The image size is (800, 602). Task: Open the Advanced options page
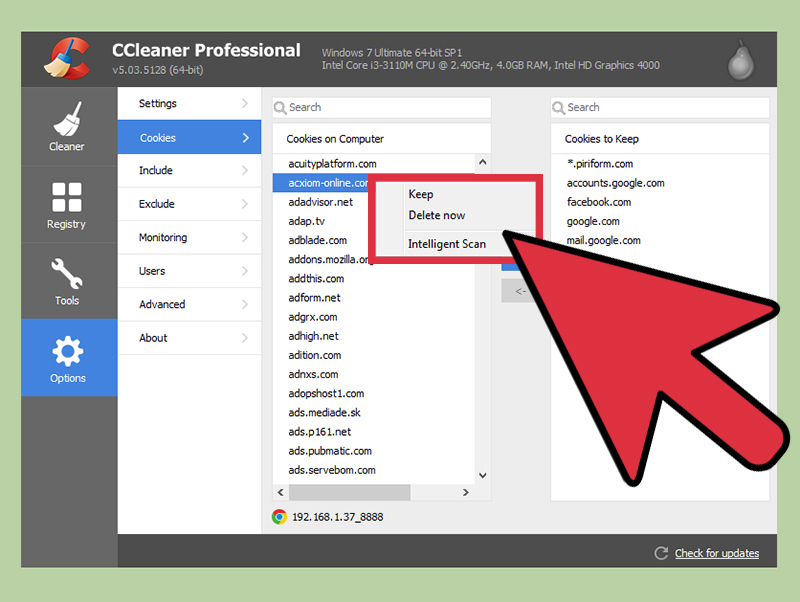189,304
